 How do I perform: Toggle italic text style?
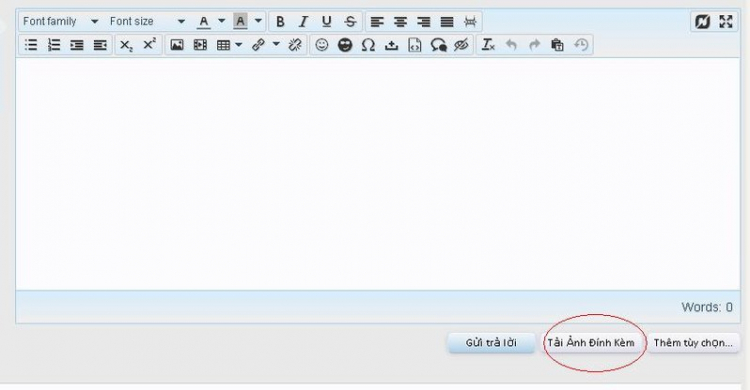tap(303, 22)
